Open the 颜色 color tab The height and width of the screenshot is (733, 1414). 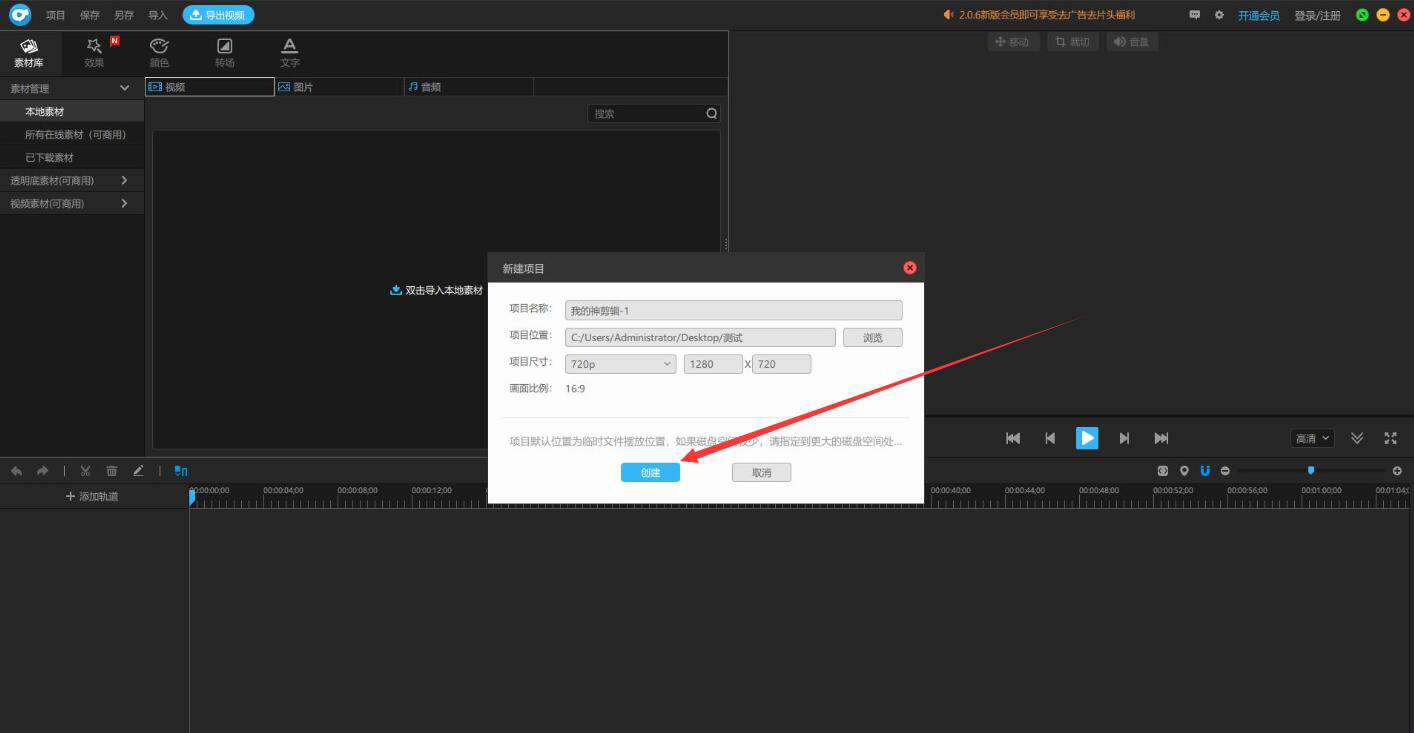click(x=160, y=53)
